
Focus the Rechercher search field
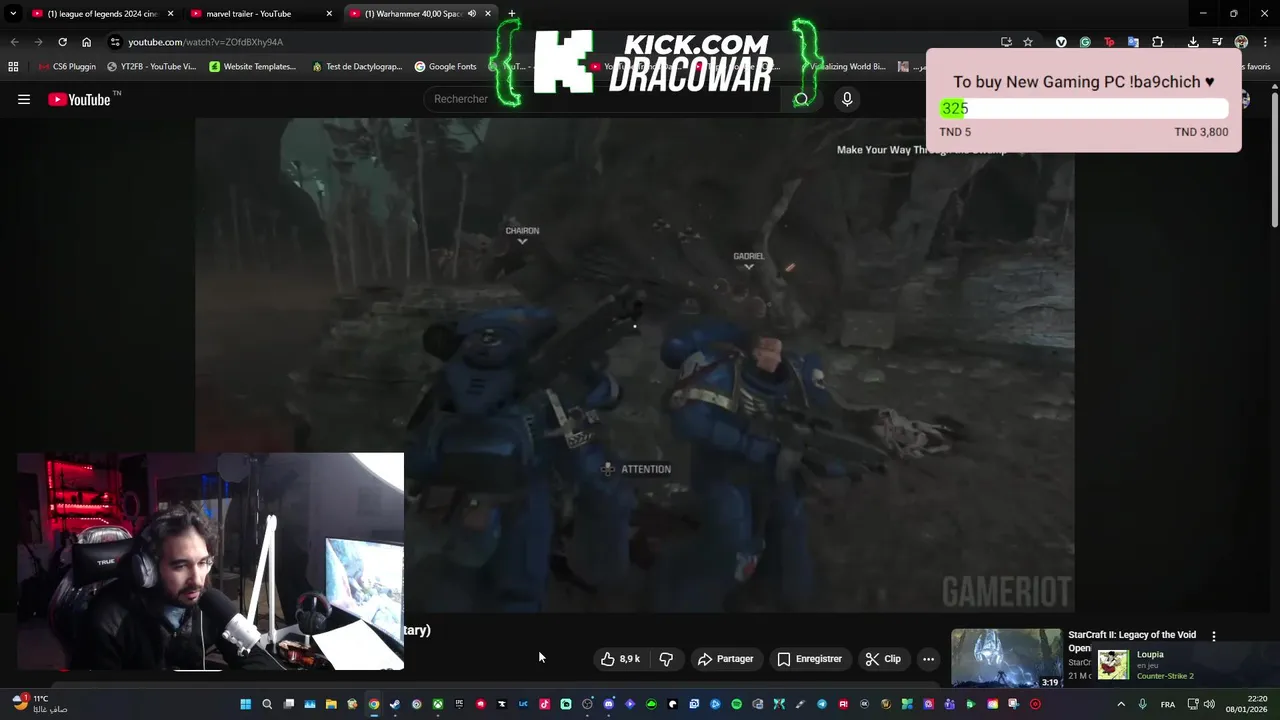pyautogui.click(x=600, y=99)
